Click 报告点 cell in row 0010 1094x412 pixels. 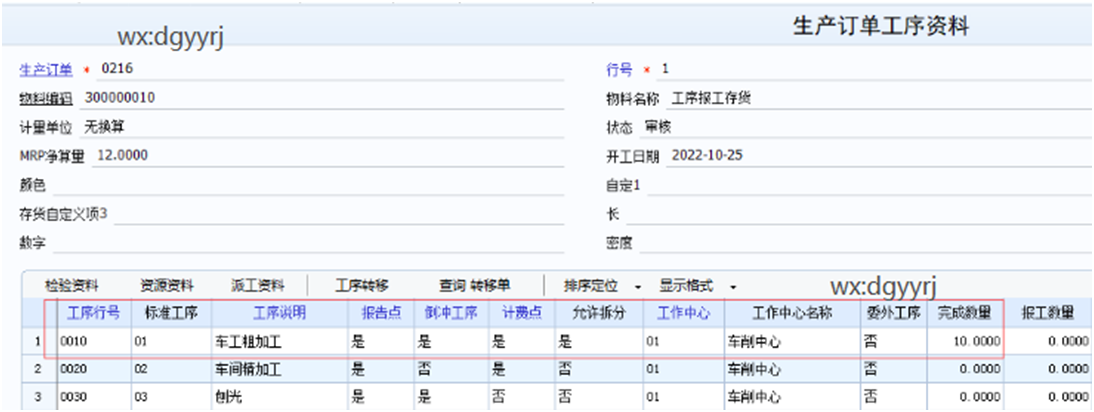381,342
